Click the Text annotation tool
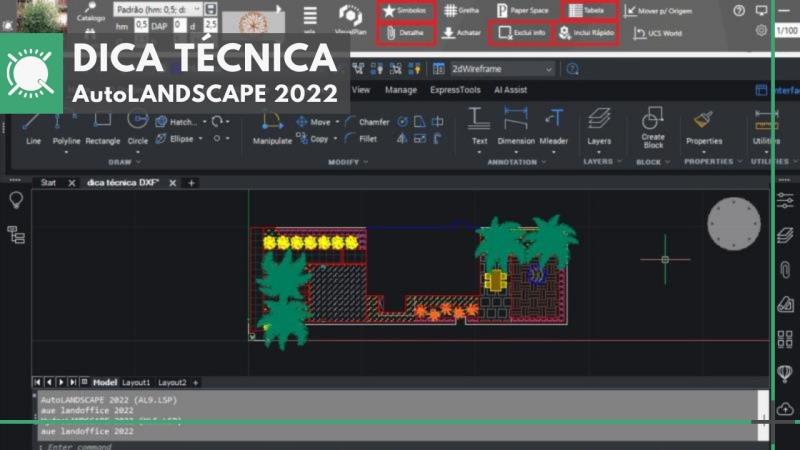The image size is (800, 450). coord(479,127)
